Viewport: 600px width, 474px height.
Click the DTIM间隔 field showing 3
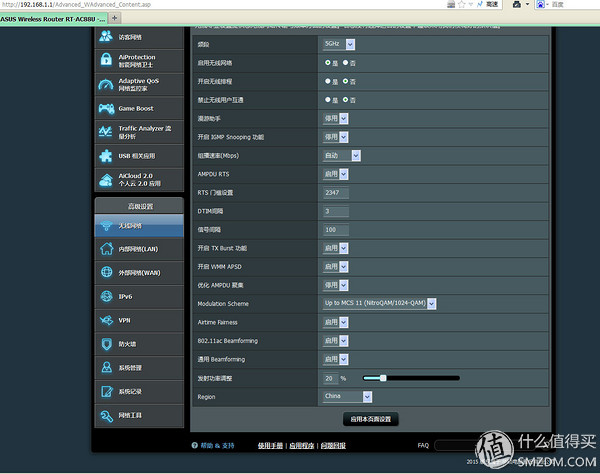336,211
